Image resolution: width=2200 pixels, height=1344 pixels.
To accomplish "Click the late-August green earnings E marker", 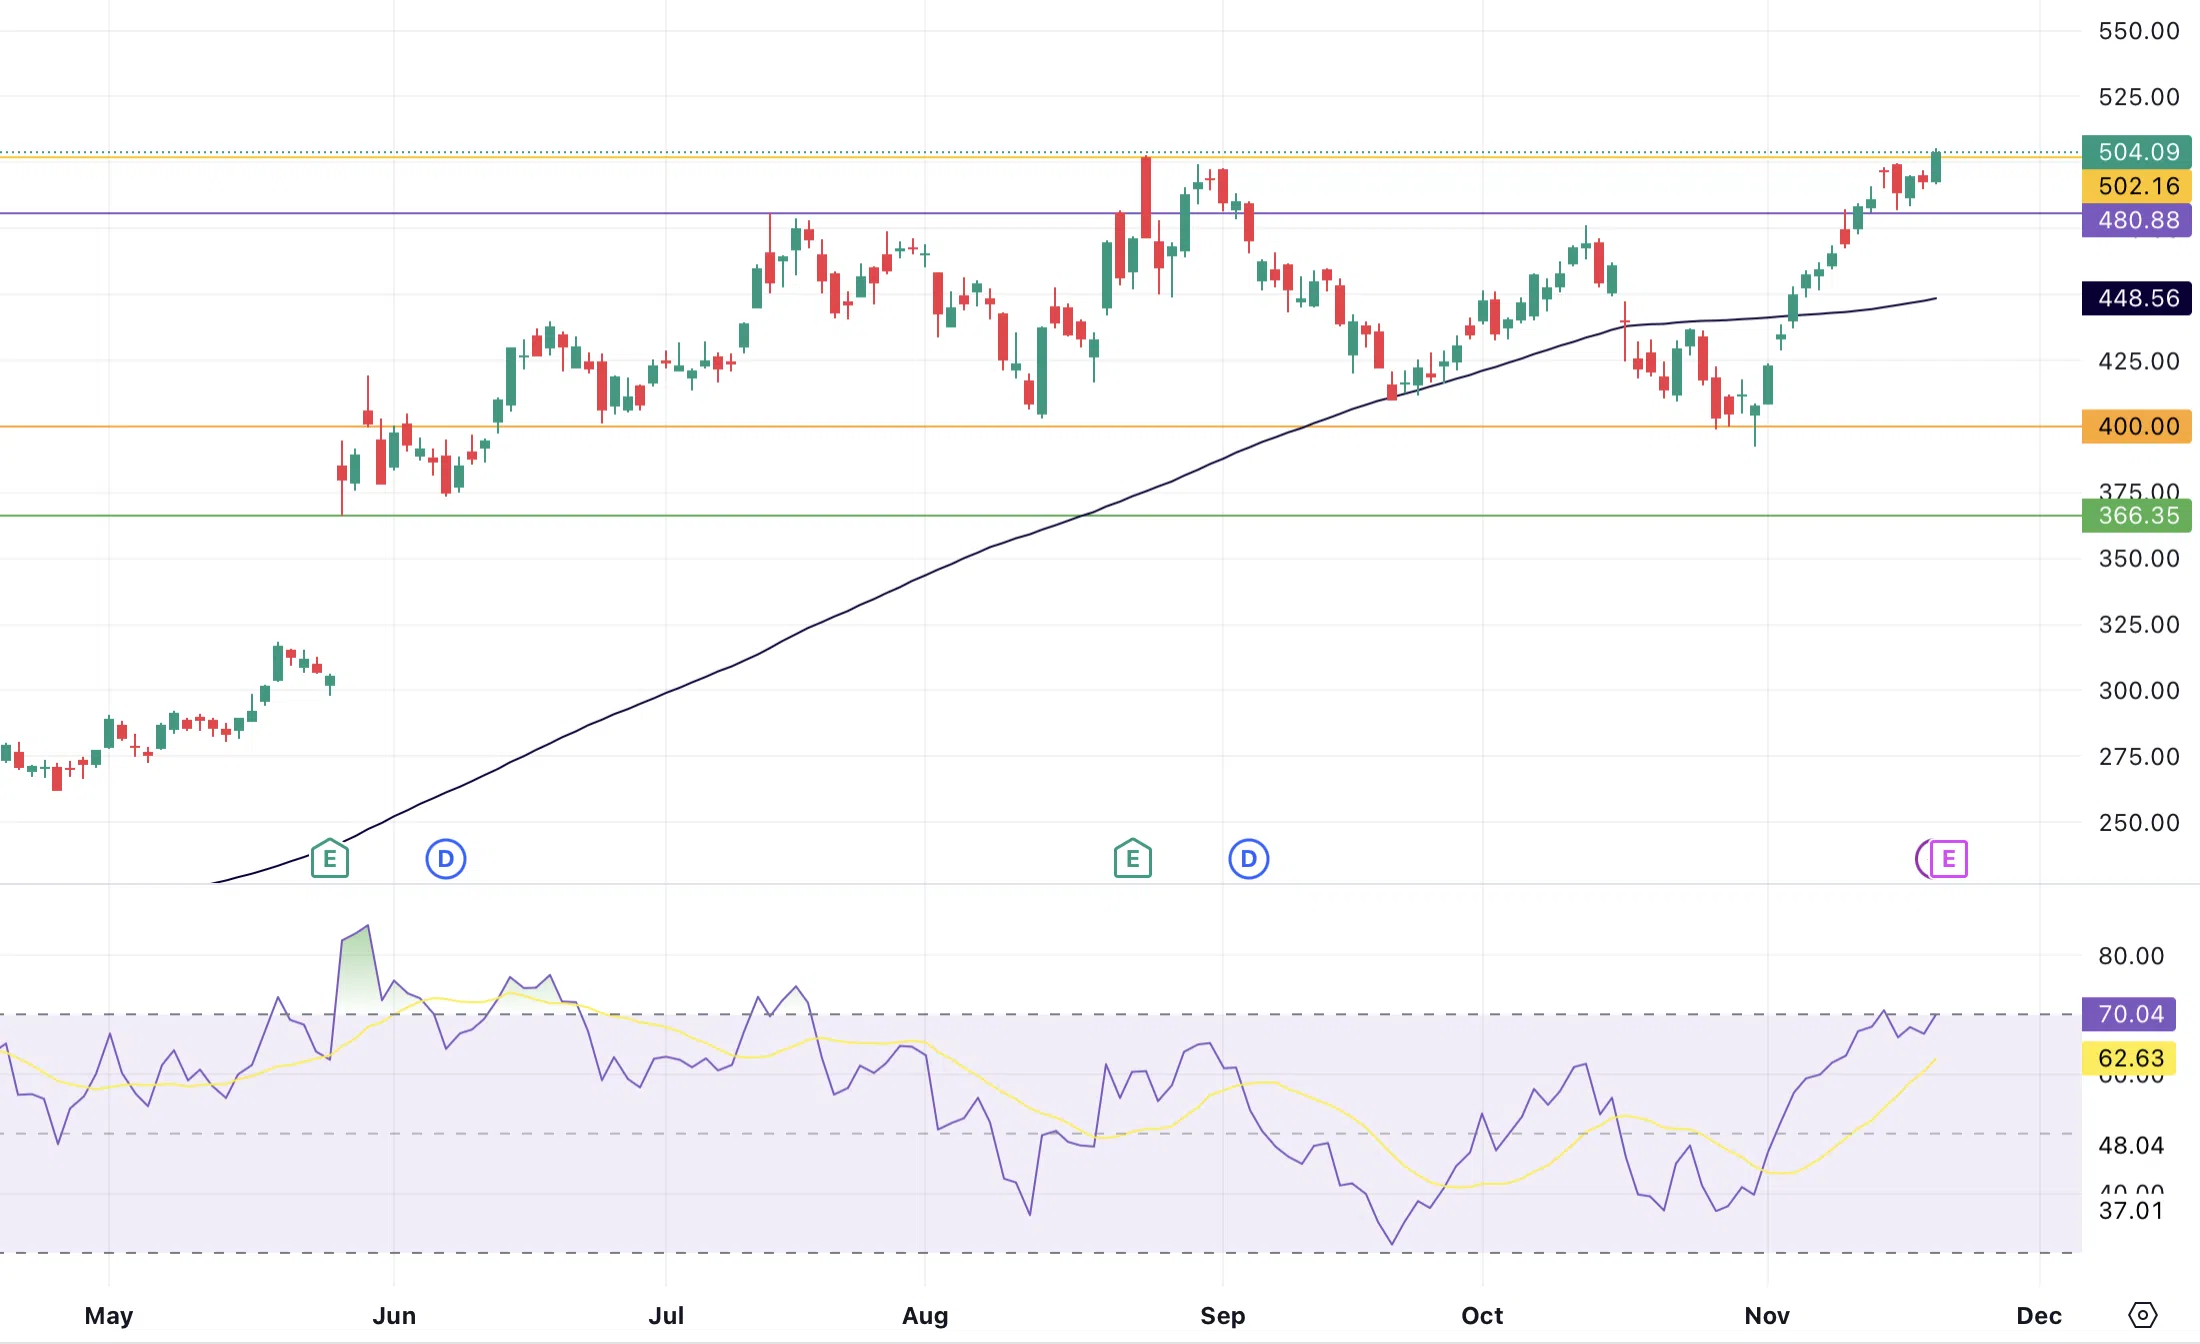I will click(x=1132, y=858).
